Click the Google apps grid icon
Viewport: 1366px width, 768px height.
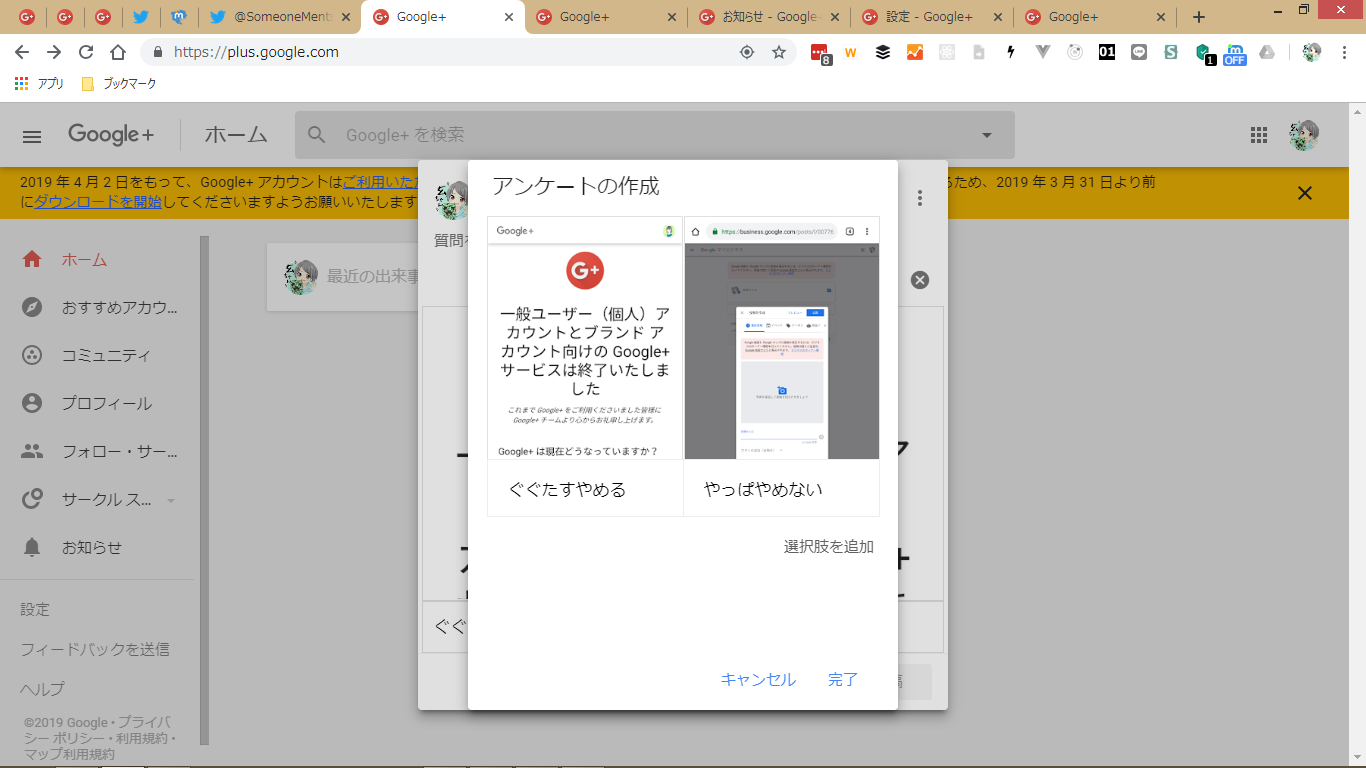1259,135
